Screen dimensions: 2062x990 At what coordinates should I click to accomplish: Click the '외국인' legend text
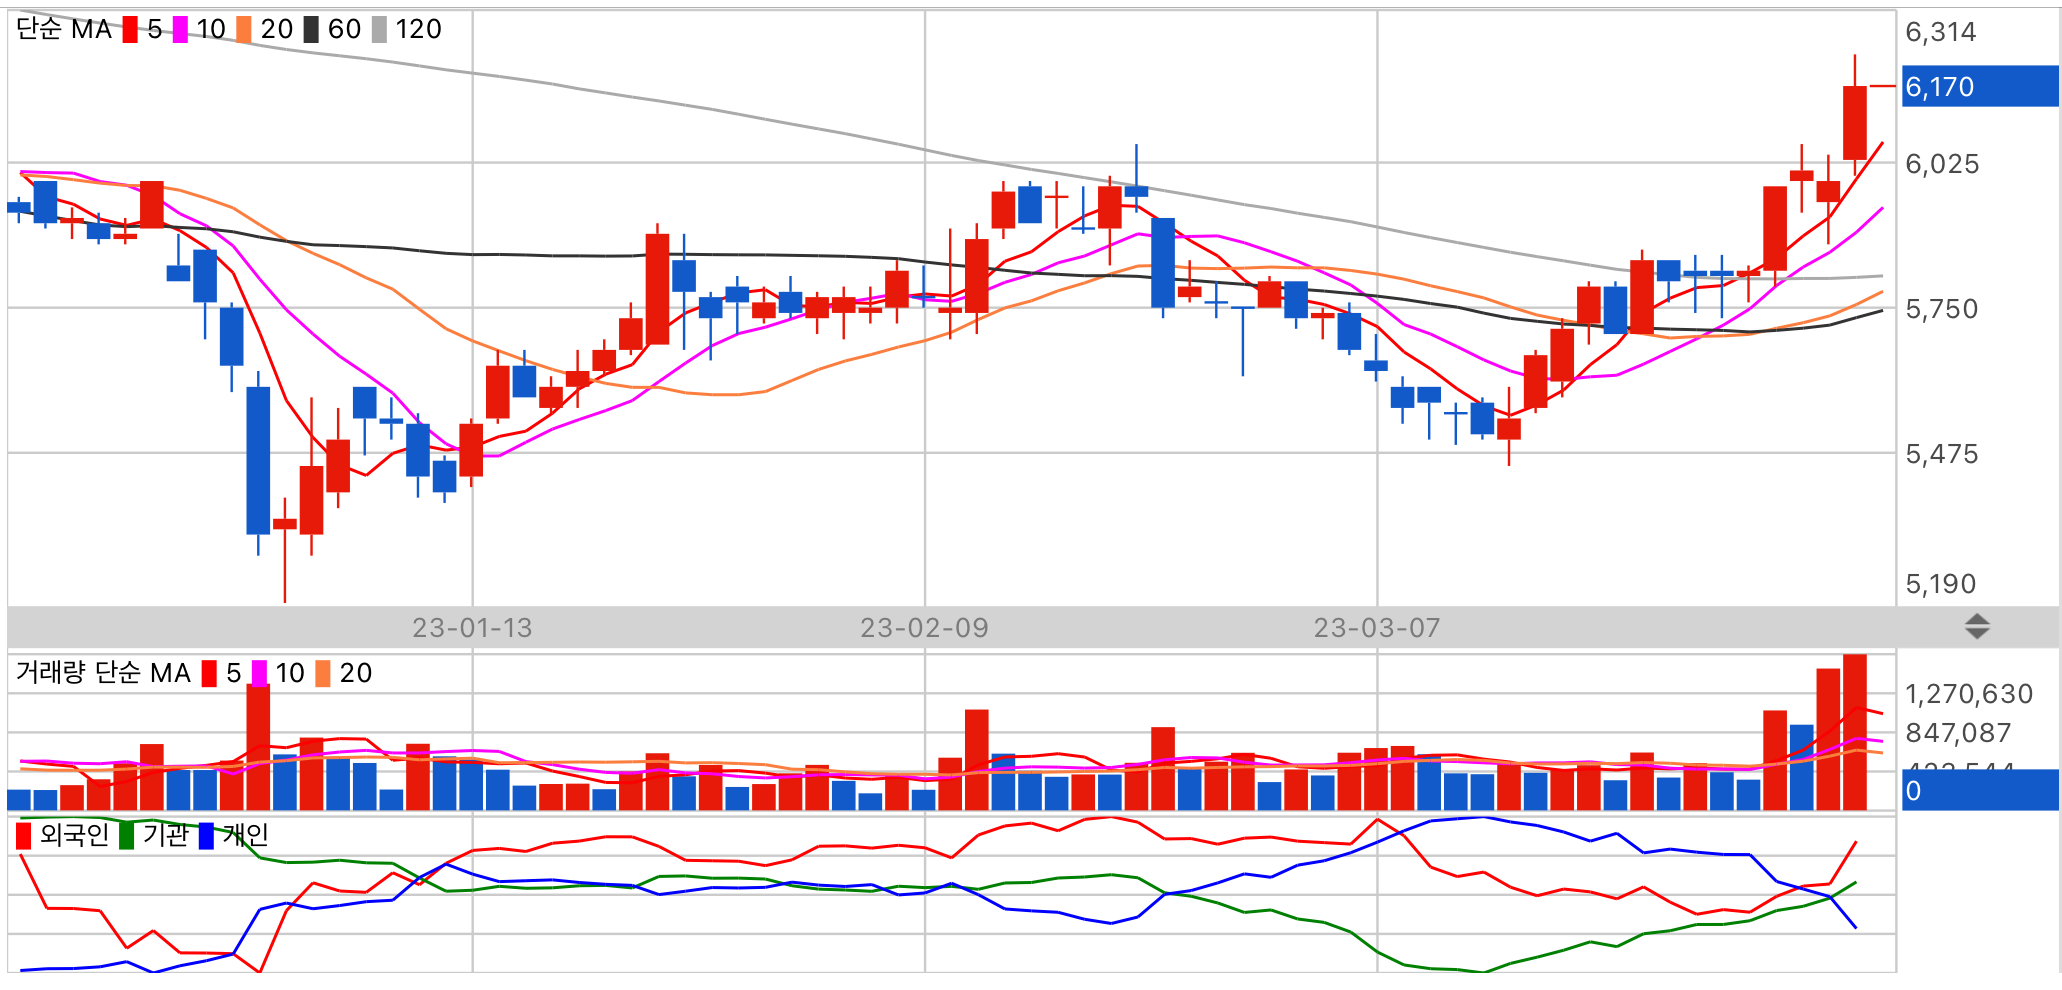[x=74, y=836]
